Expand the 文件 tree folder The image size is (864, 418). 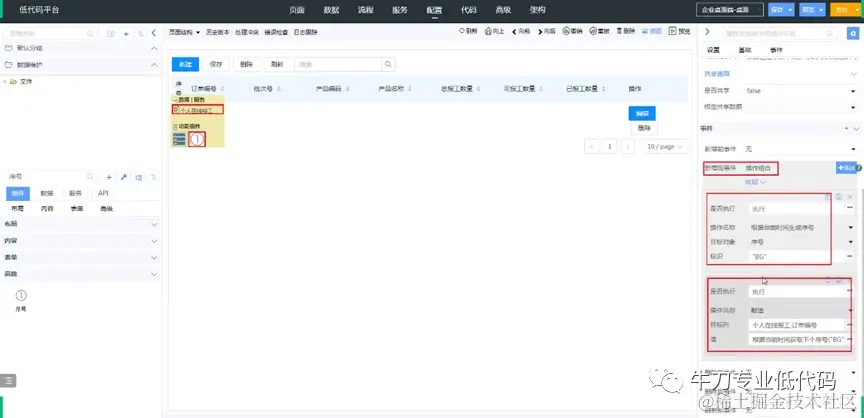(x=6, y=82)
